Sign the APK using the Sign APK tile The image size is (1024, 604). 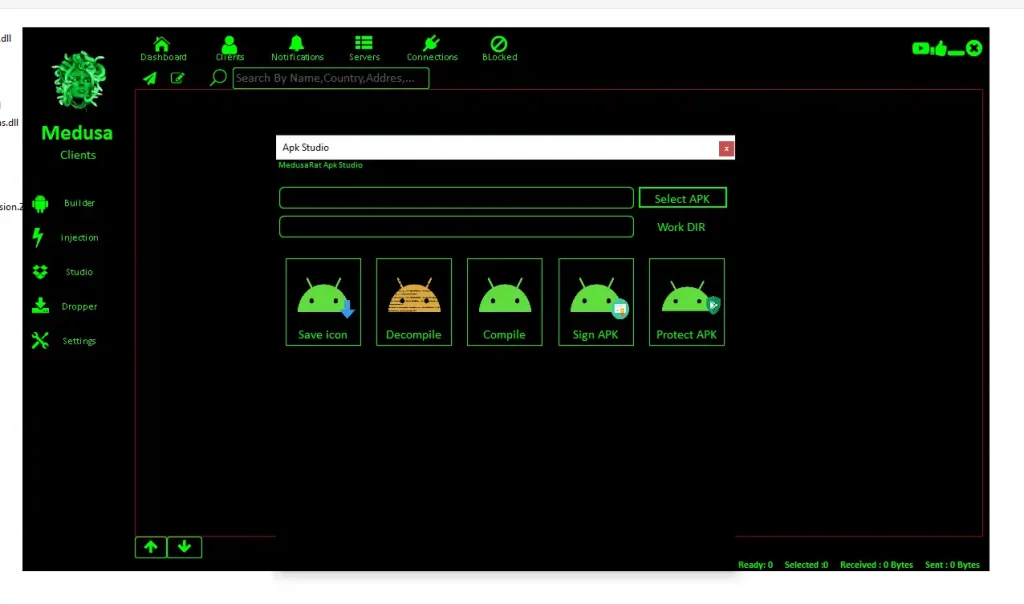[x=595, y=301]
